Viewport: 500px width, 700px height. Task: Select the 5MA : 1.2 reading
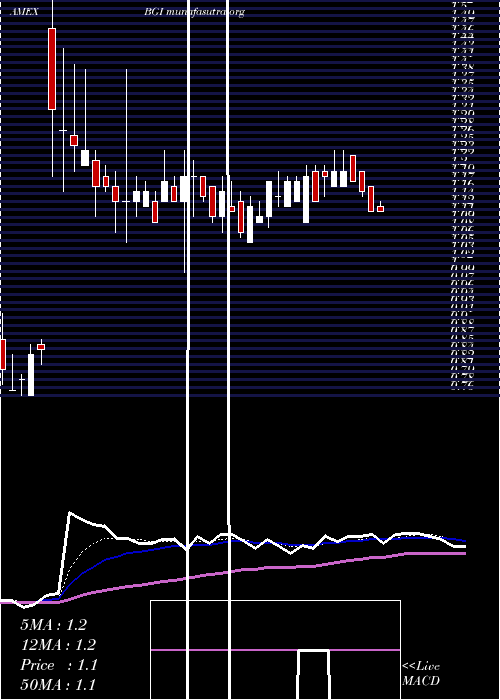click(54, 625)
